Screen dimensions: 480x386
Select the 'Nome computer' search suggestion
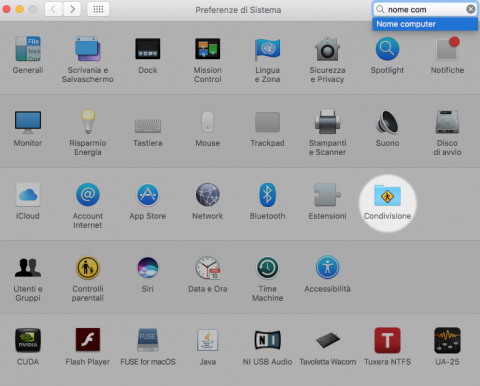[425, 24]
